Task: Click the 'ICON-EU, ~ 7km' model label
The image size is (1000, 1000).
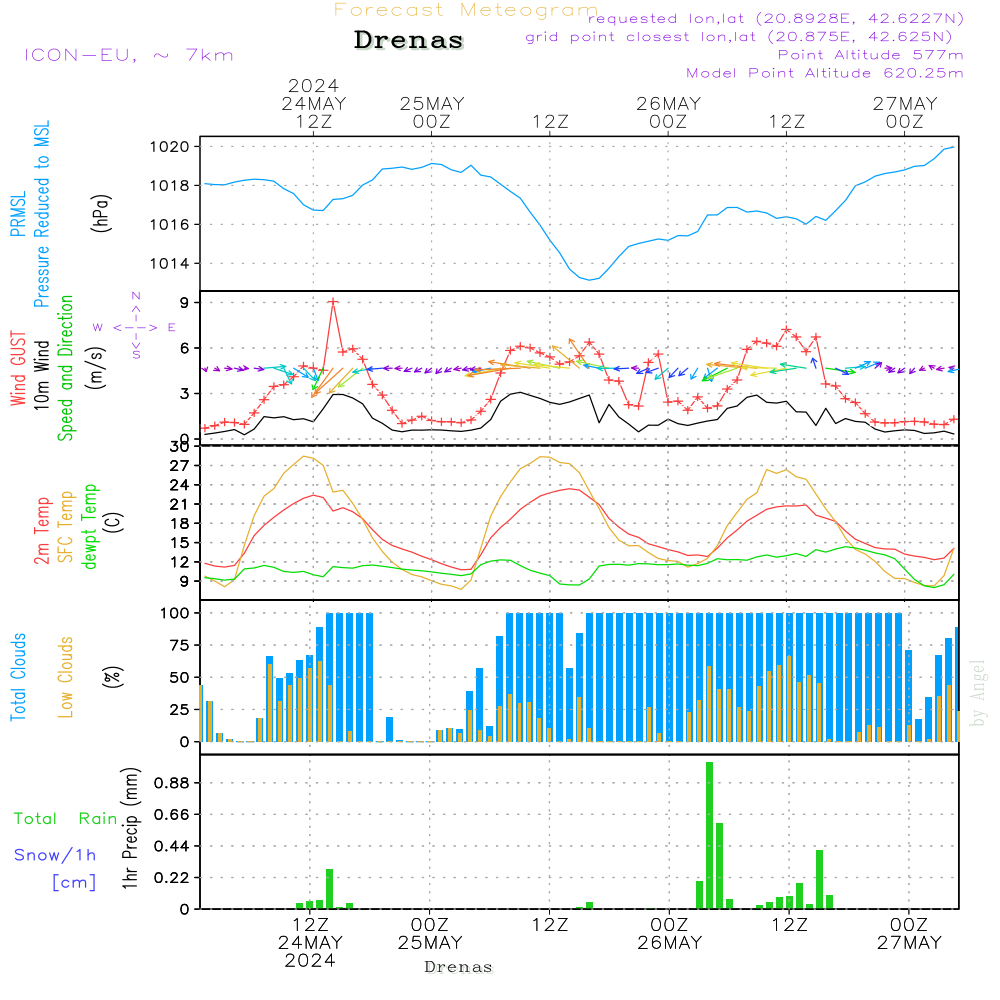Action: coord(129,55)
